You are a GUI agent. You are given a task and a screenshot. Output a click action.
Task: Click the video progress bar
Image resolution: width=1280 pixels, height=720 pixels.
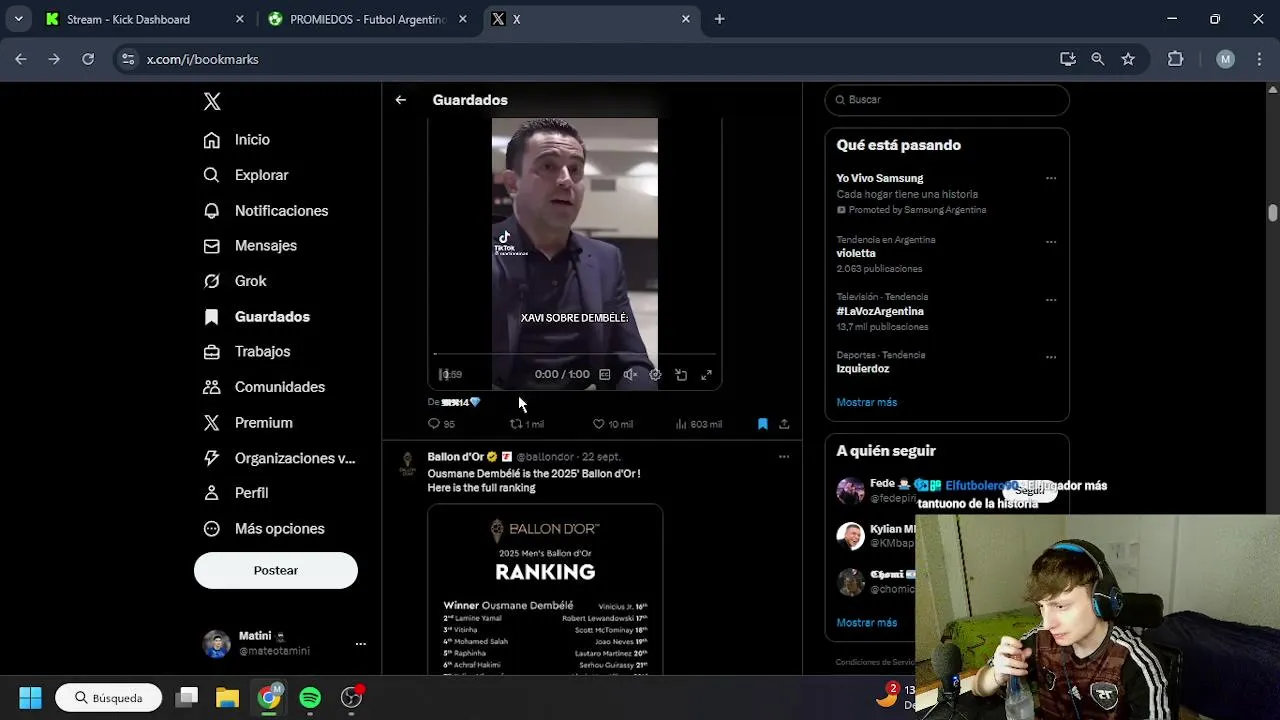coord(575,354)
